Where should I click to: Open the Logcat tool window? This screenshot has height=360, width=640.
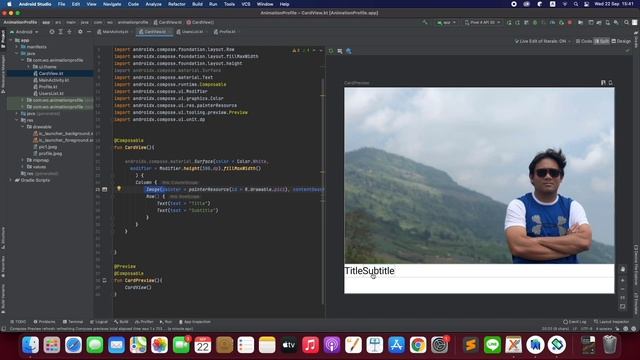click(99, 322)
